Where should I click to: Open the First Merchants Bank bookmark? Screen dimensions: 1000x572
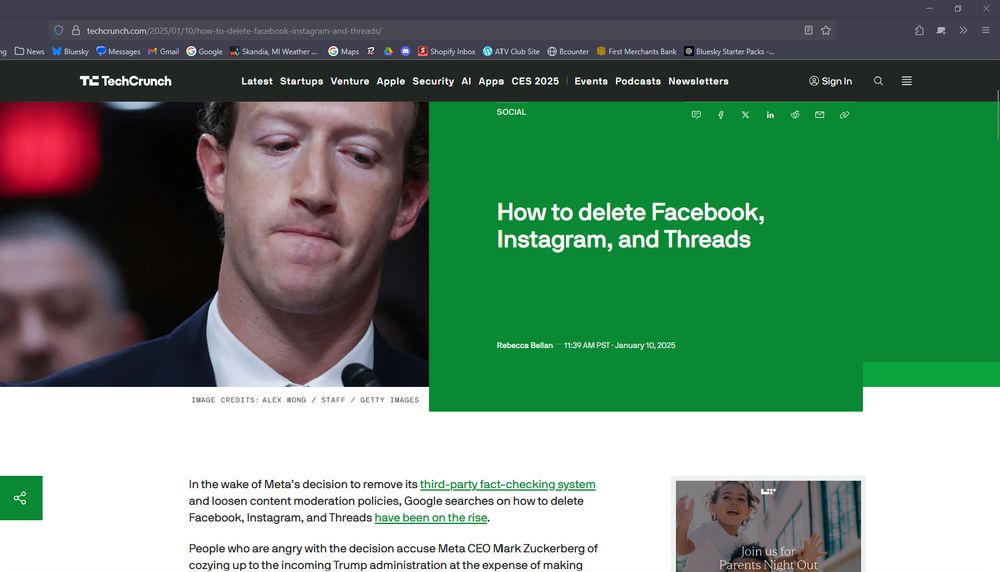pyautogui.click(x=636, y=51)
